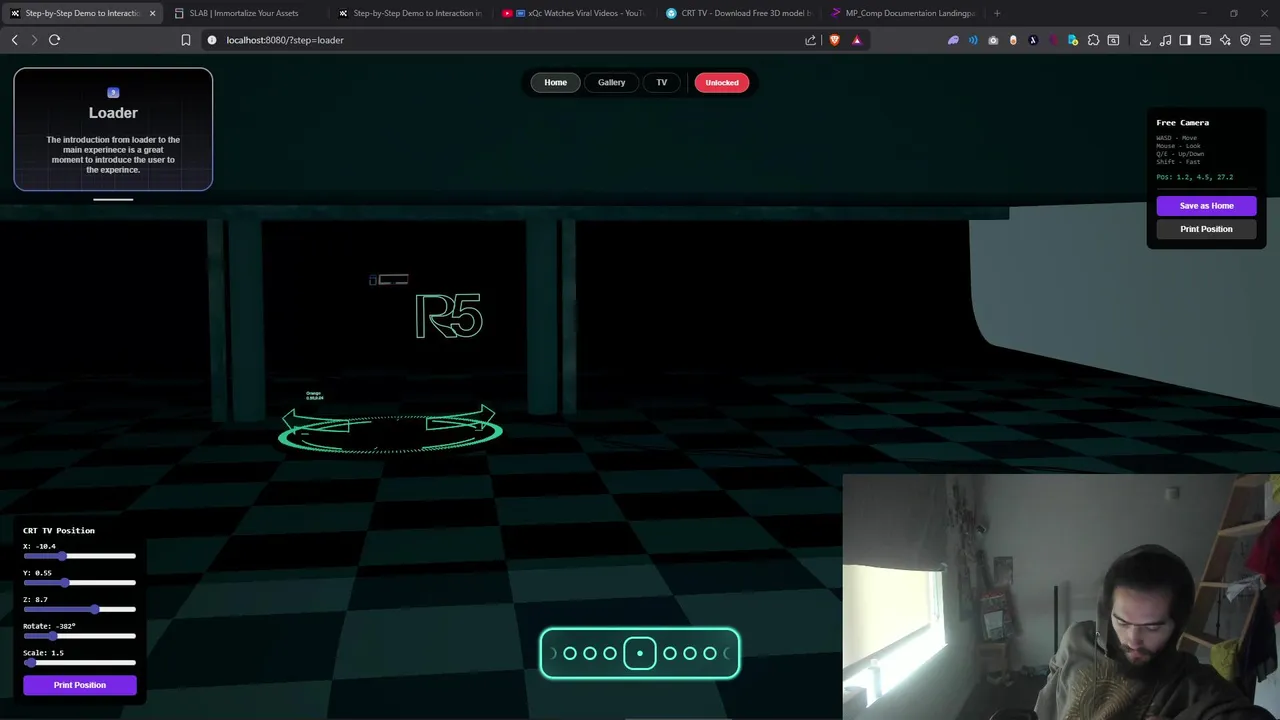Screen dimensions: 1280x720
Task: Click the CRT TV Position heading
Action: tap(59, 531)
